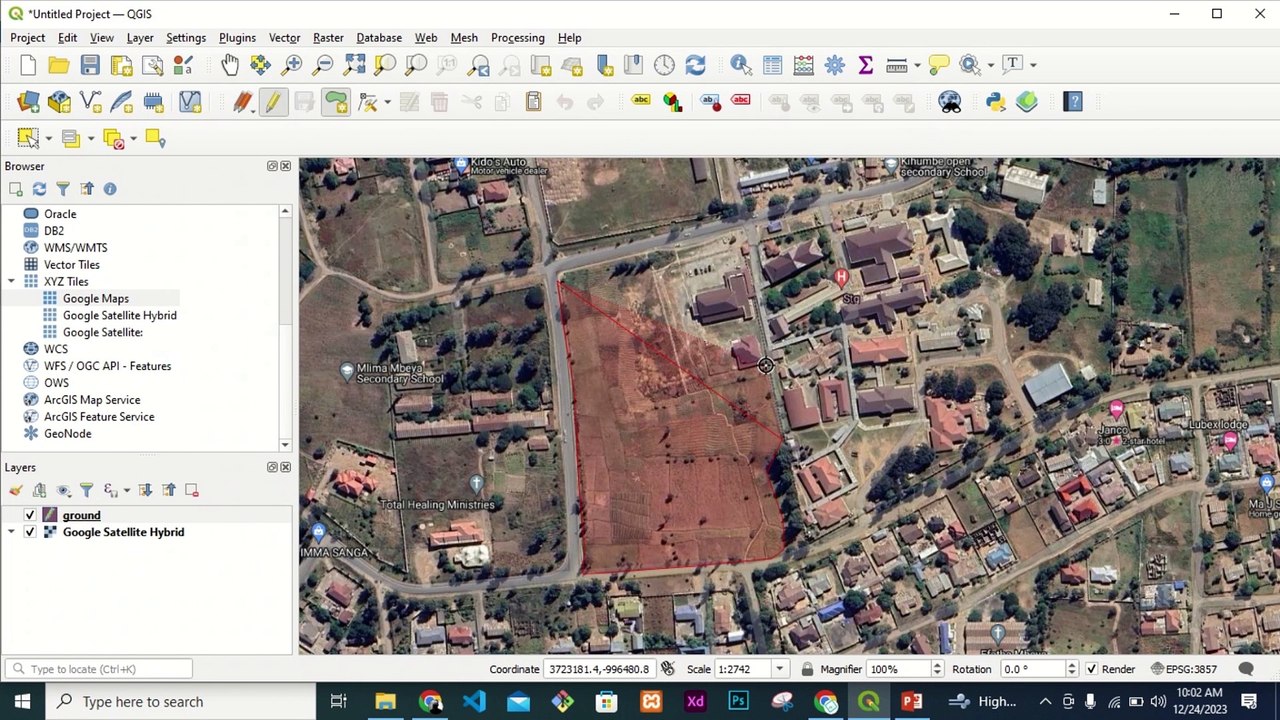Open the Scale dropdown list

pos(779,669)
